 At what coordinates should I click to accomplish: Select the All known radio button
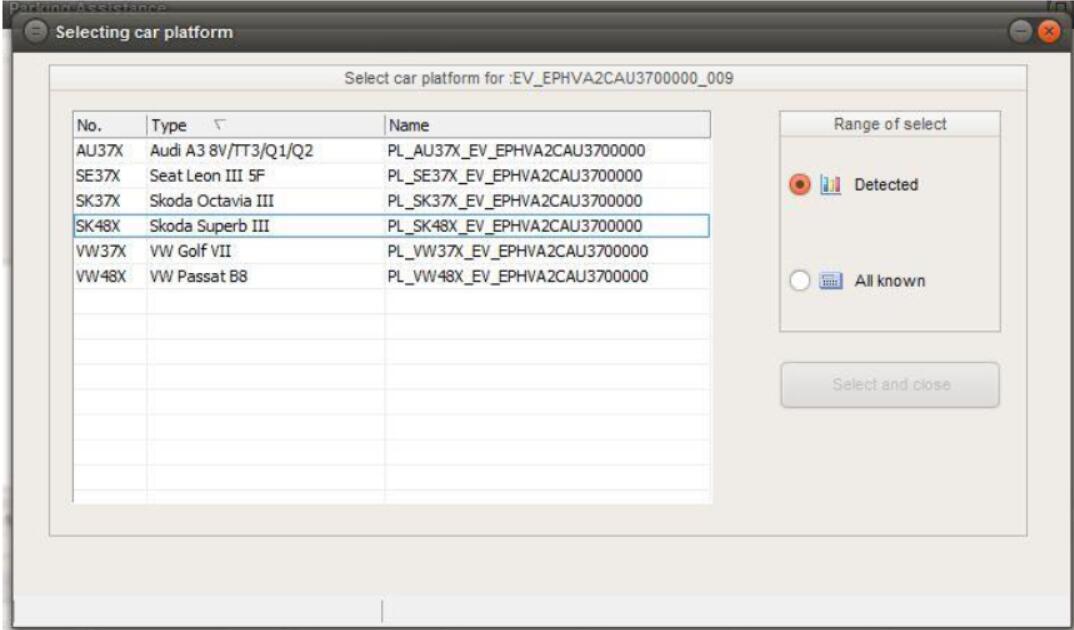coord(799,281)
